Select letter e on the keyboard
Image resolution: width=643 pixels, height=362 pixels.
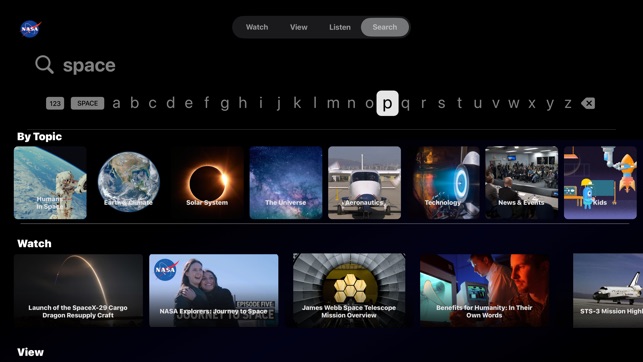[x=189, y=103]
